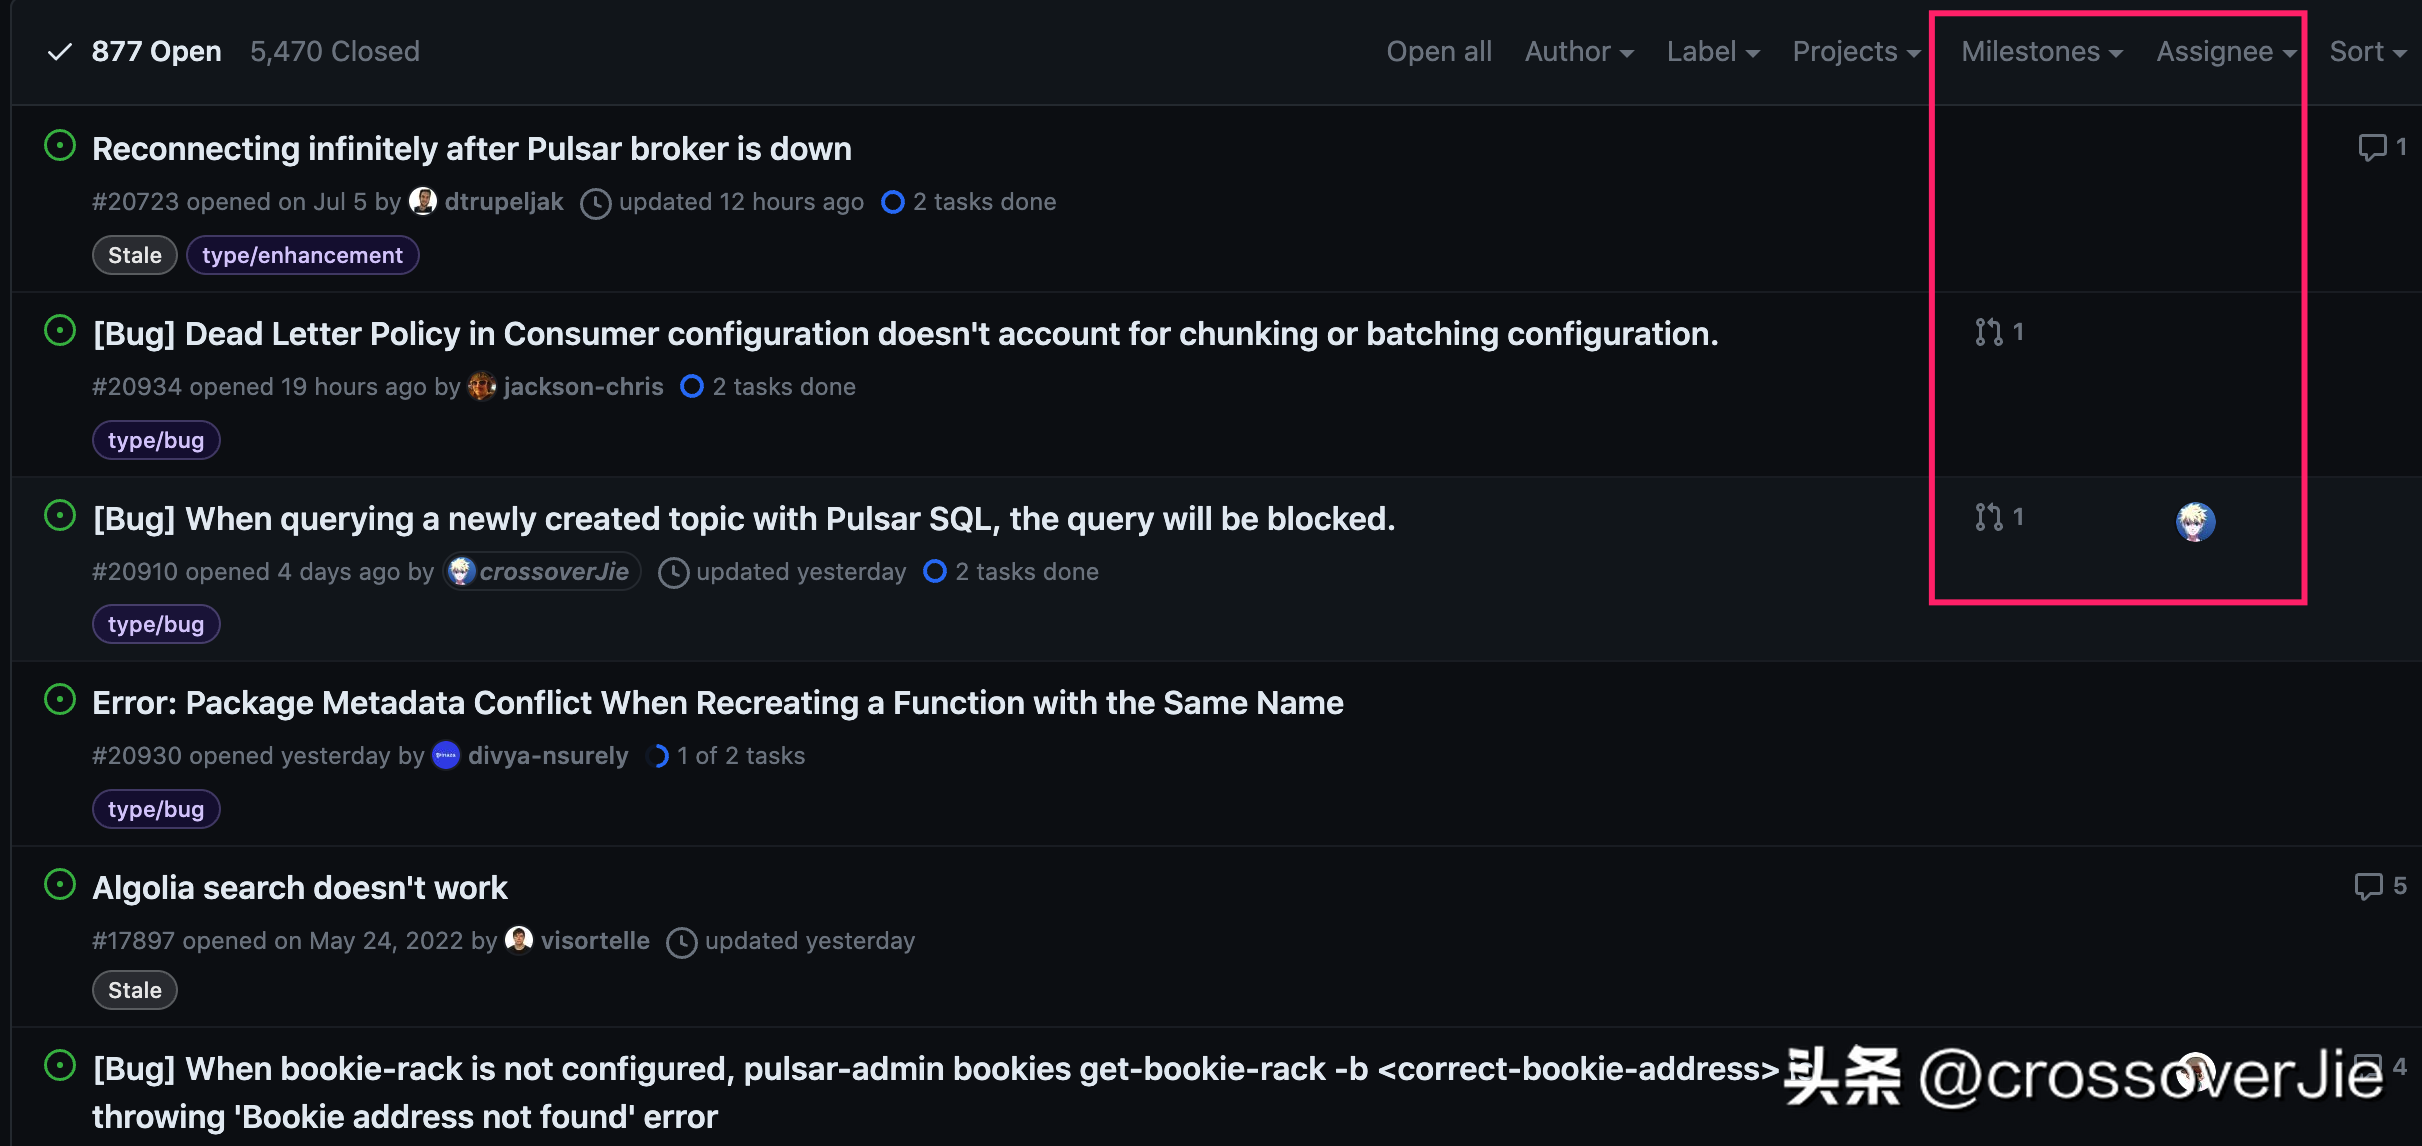Click dtrupeljak's avatar icon
The width and height of the screenshot is (2422, 1146).
tap(423, 201)
